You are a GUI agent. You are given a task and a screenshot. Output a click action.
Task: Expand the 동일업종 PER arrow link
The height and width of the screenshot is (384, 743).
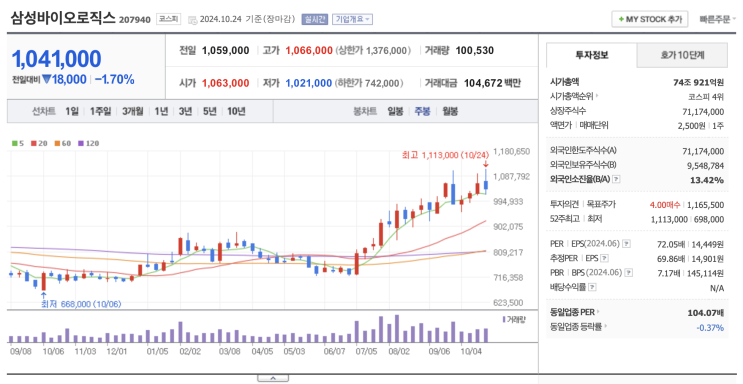598,312
